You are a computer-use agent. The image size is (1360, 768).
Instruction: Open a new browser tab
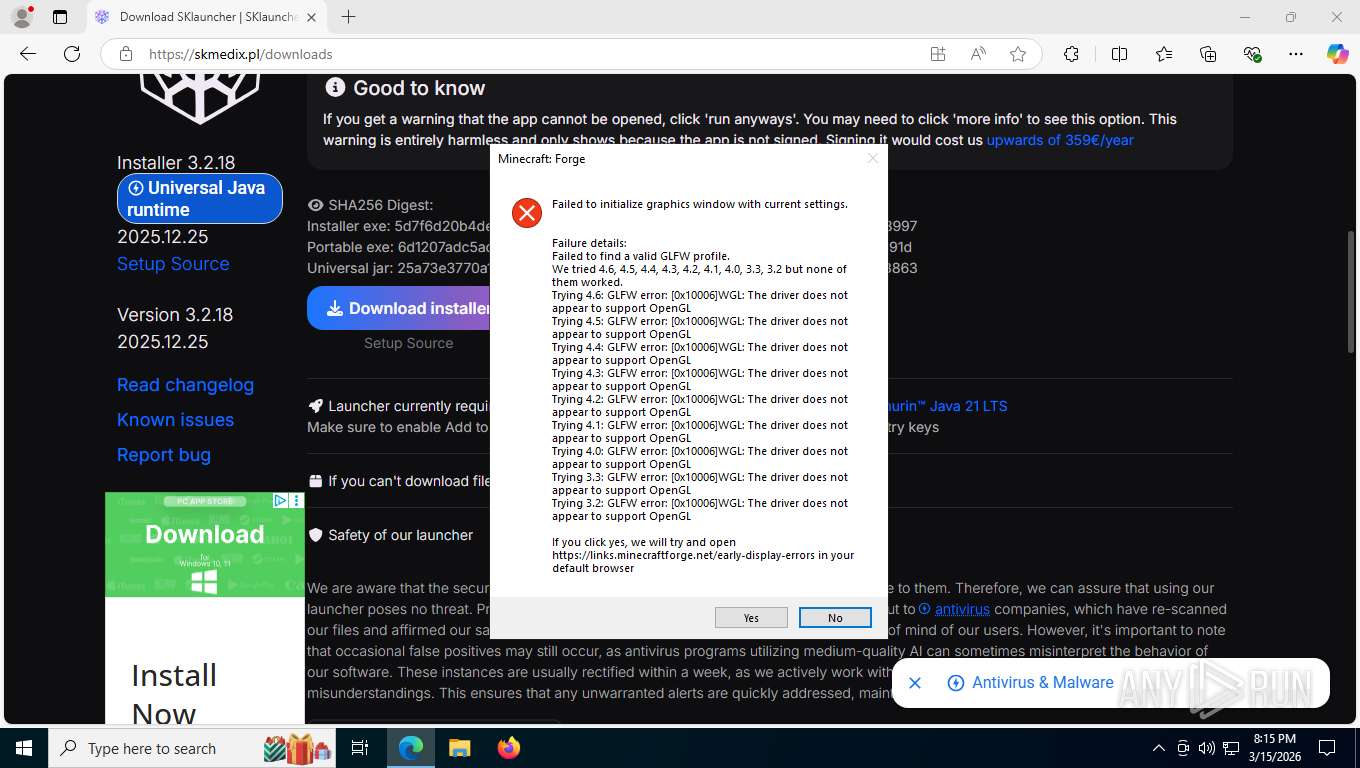348,17
